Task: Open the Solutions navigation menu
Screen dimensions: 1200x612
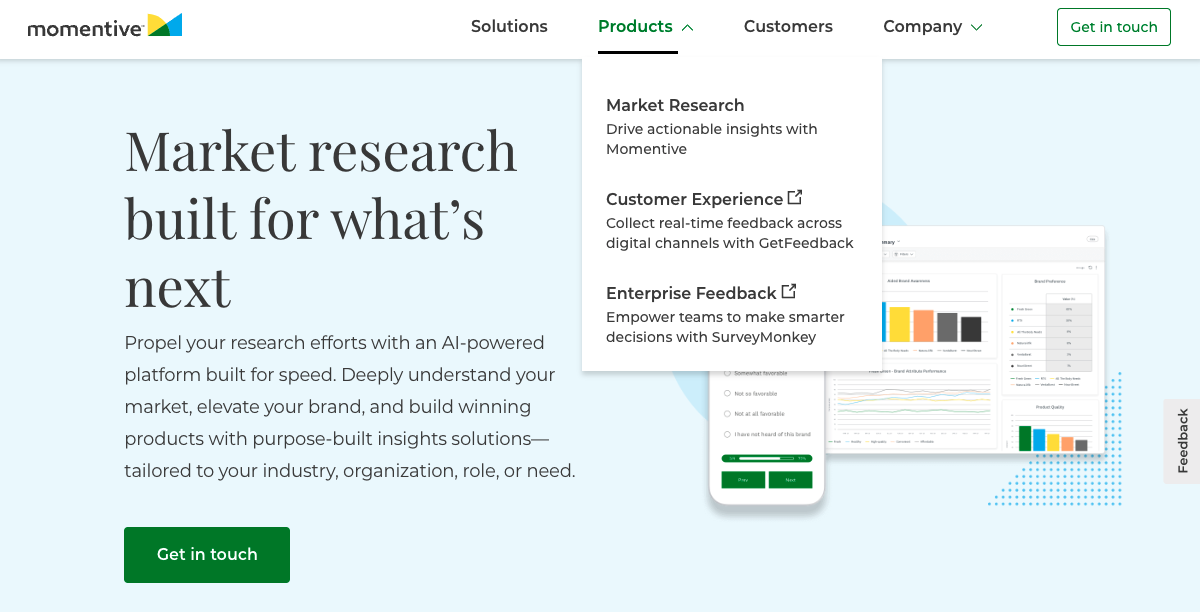Action: [509, 27]
